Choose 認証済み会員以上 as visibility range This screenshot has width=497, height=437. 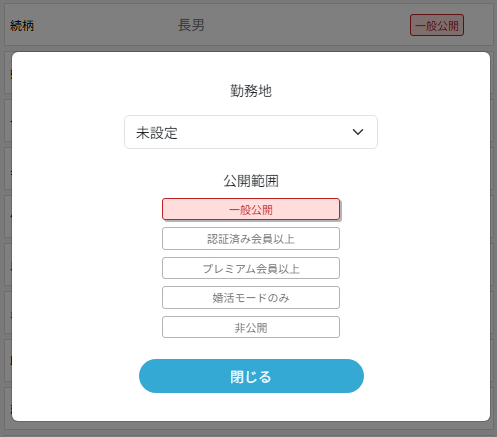coord(251,239)
